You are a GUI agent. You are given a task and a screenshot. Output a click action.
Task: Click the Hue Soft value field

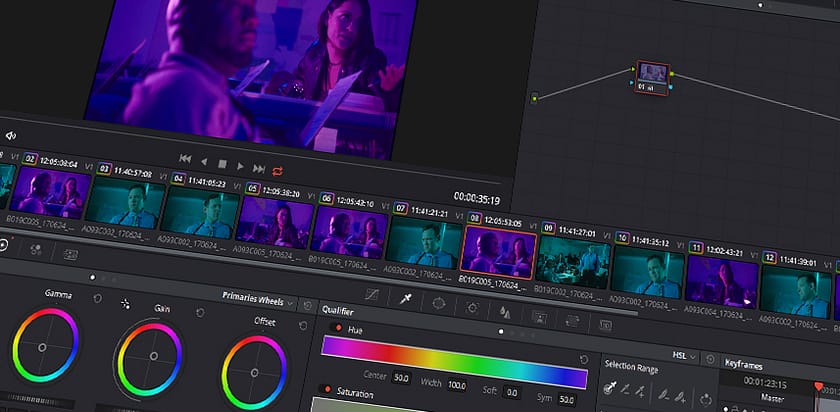[512, 393]
